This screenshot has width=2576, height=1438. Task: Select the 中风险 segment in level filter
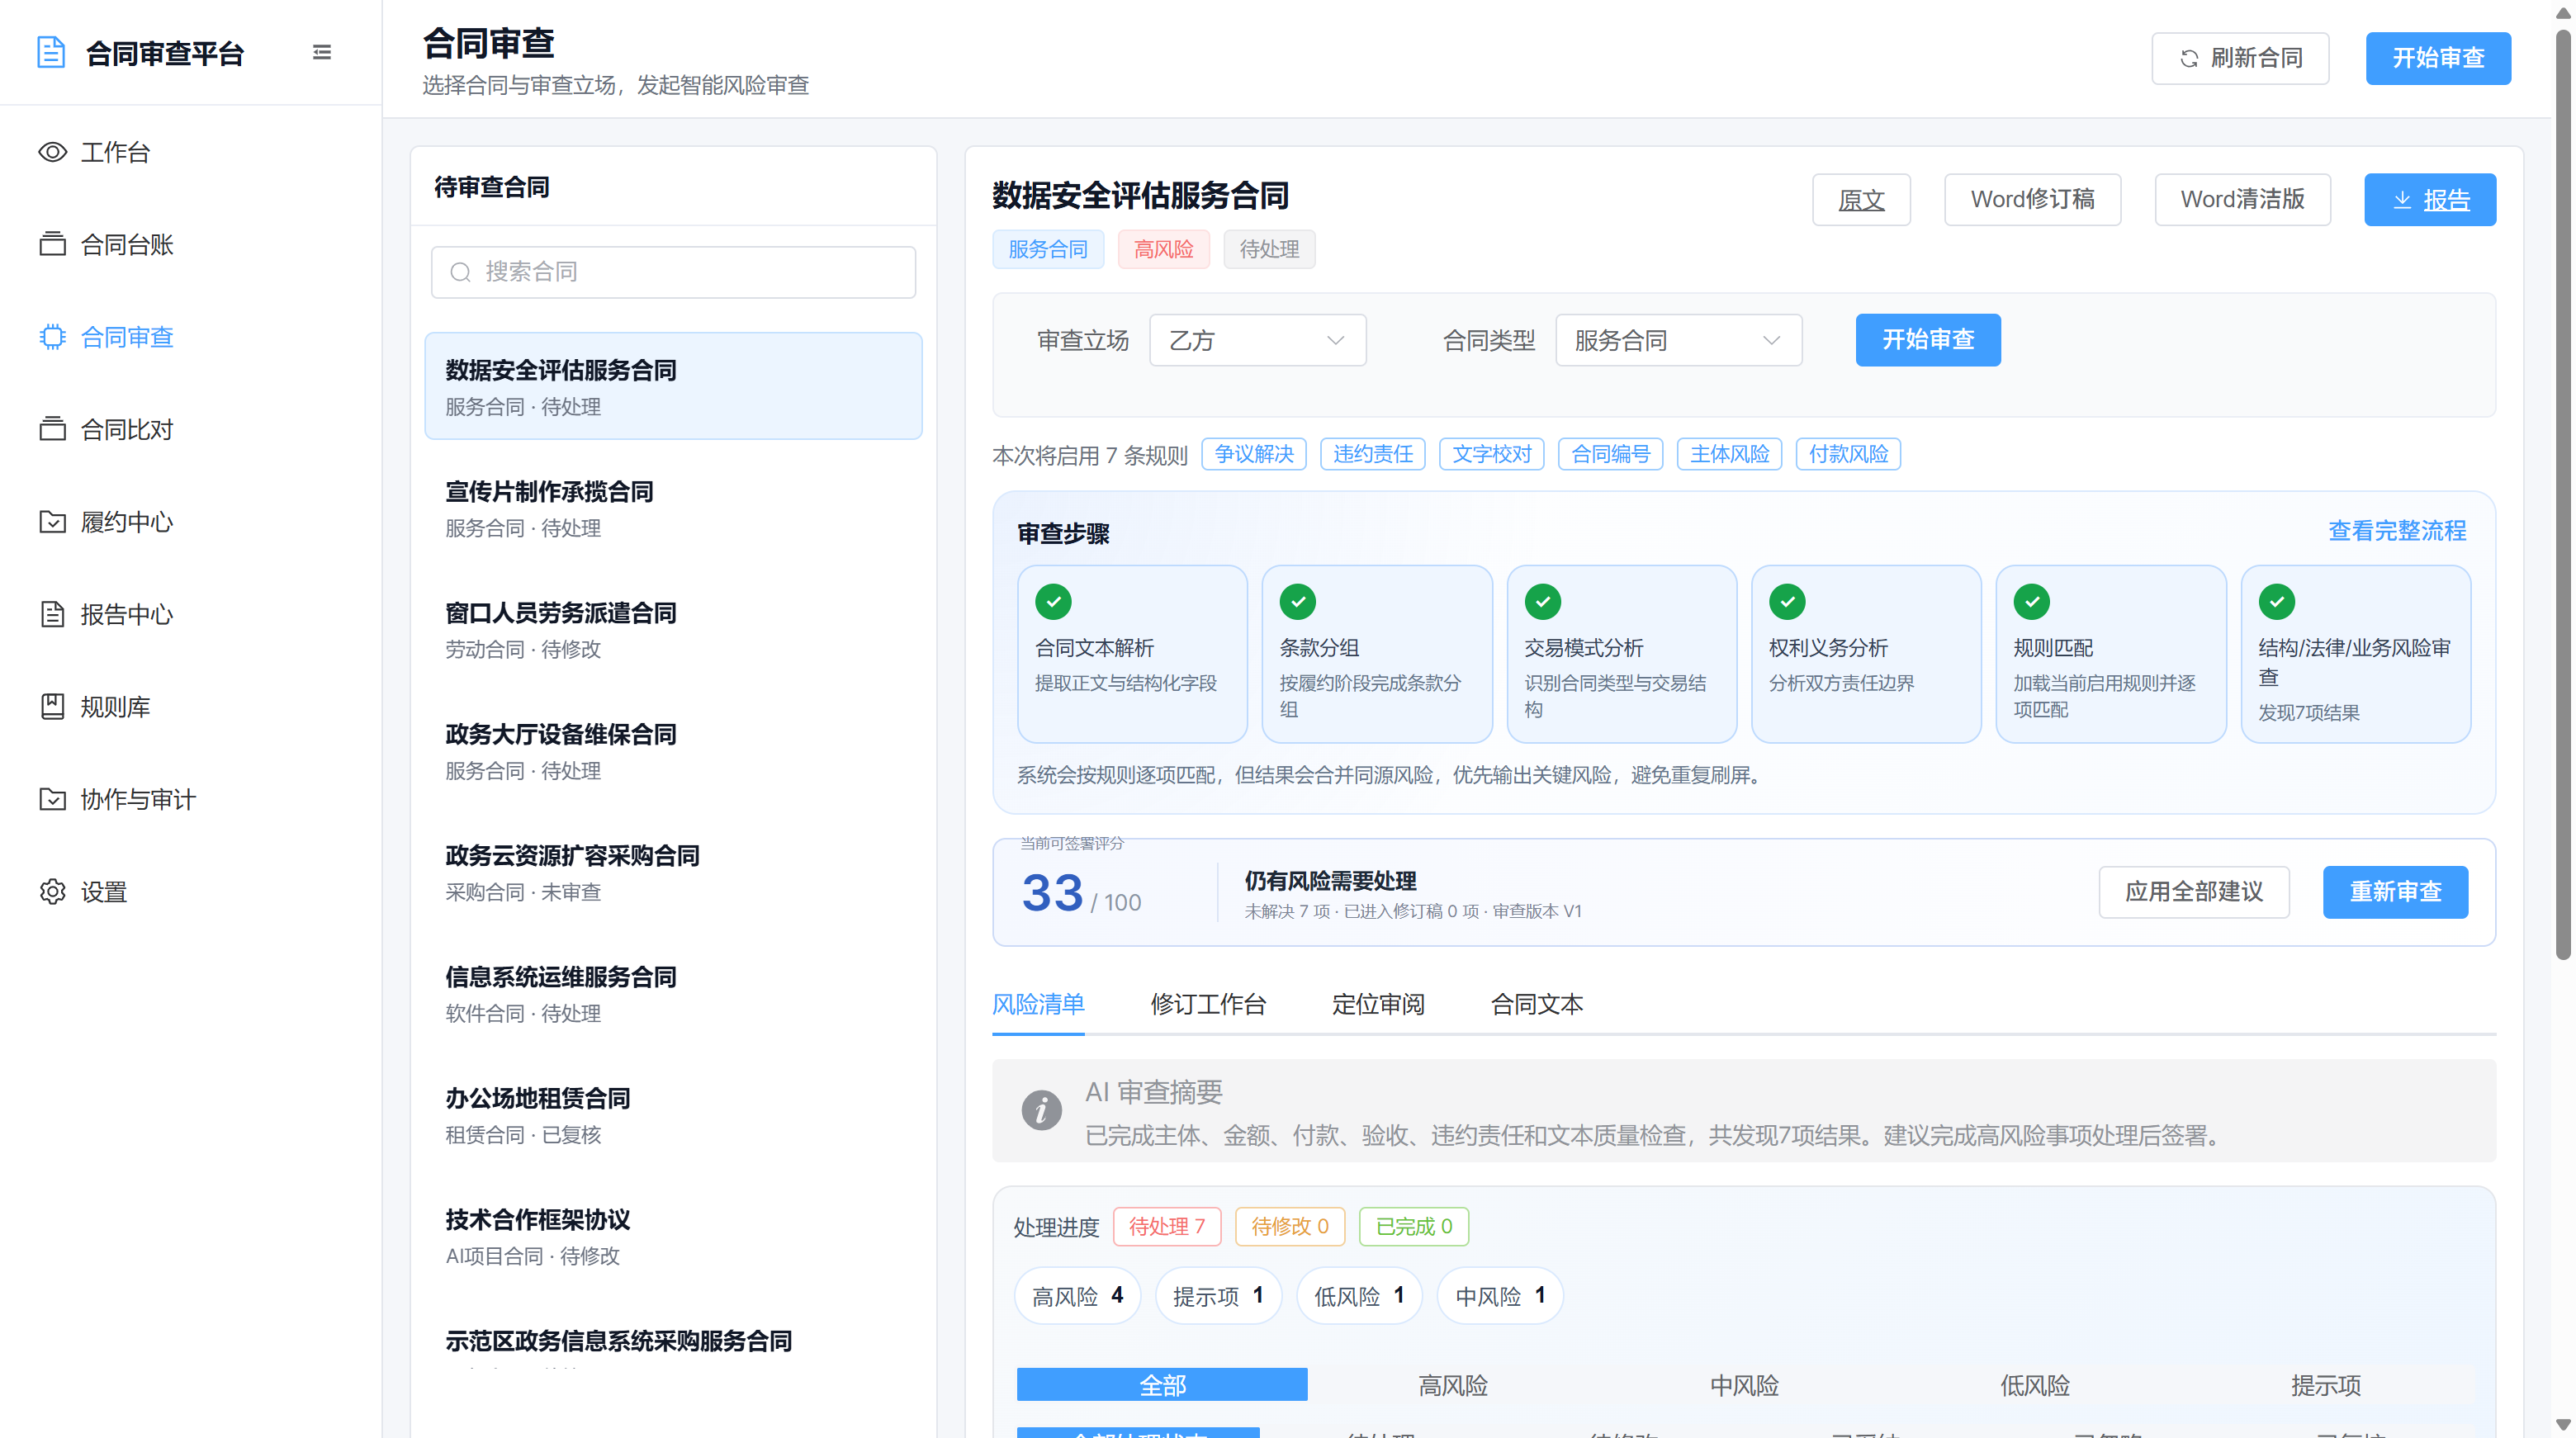coord(1744,1384)
